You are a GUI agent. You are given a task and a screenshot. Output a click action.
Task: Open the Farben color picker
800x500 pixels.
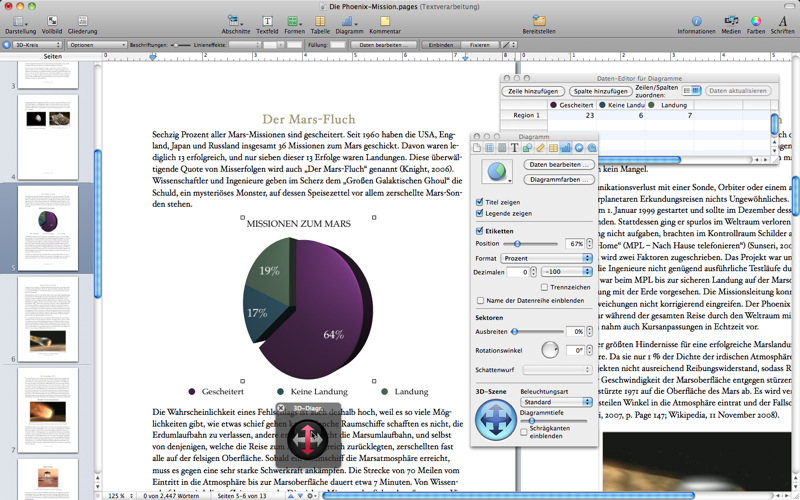pos(756,20)
